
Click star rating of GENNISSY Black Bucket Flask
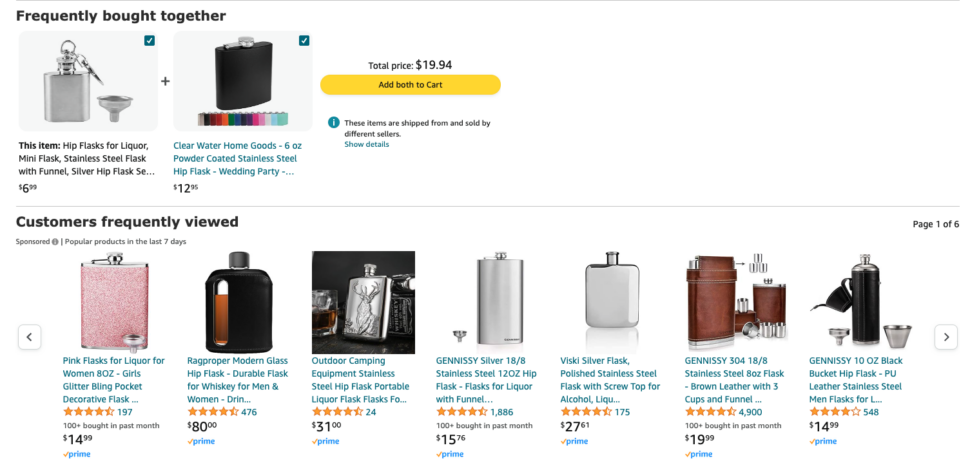coord(834,412)
